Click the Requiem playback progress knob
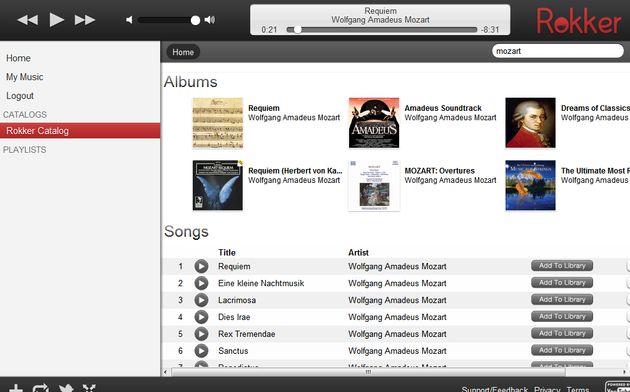 [297, 29]
